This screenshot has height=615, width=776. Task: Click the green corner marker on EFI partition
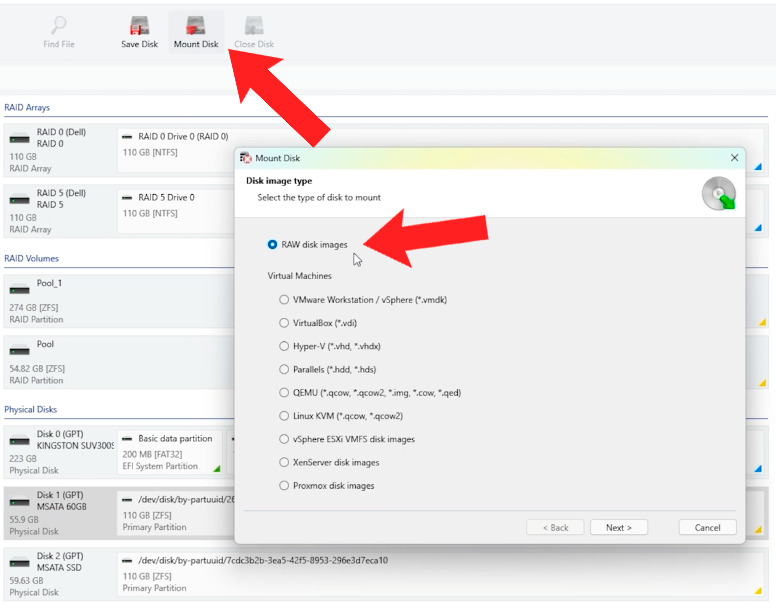pyautogui.click(x=217, y=468)
